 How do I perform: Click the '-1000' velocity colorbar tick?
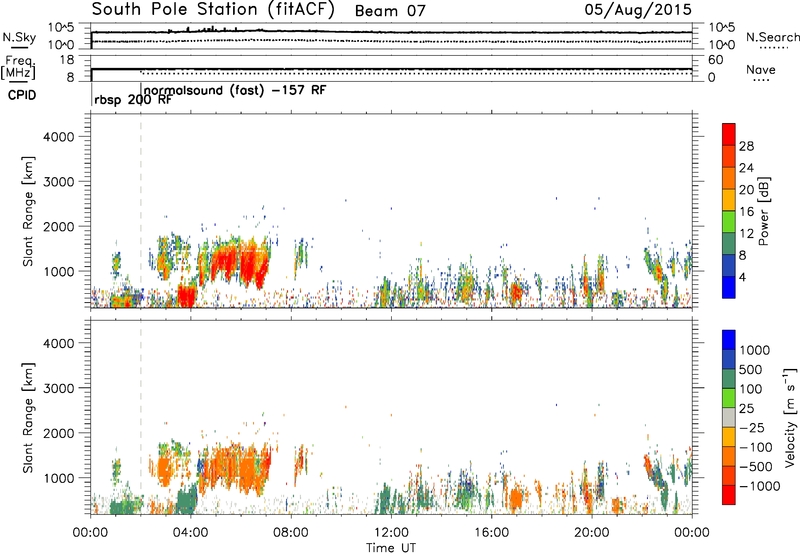tap(760, 486)
